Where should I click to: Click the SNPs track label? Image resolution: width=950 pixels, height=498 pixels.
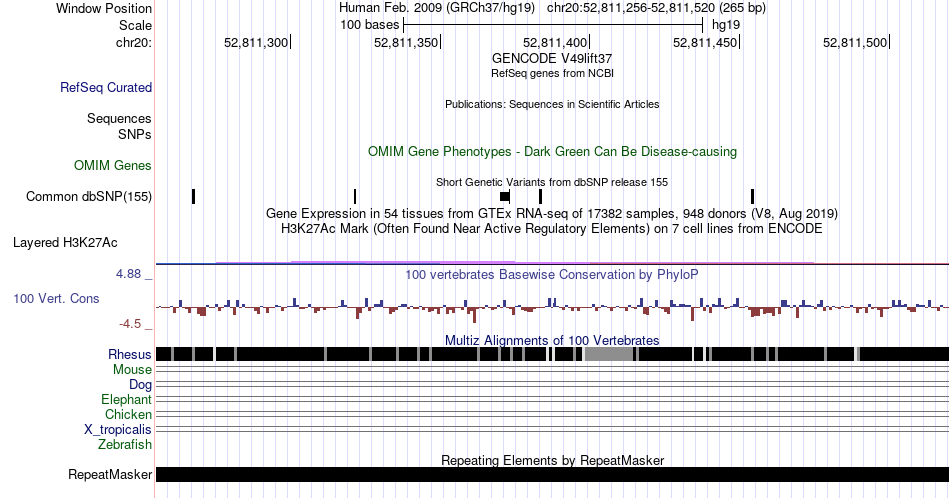pyautogui.click(x=135, y=134)
